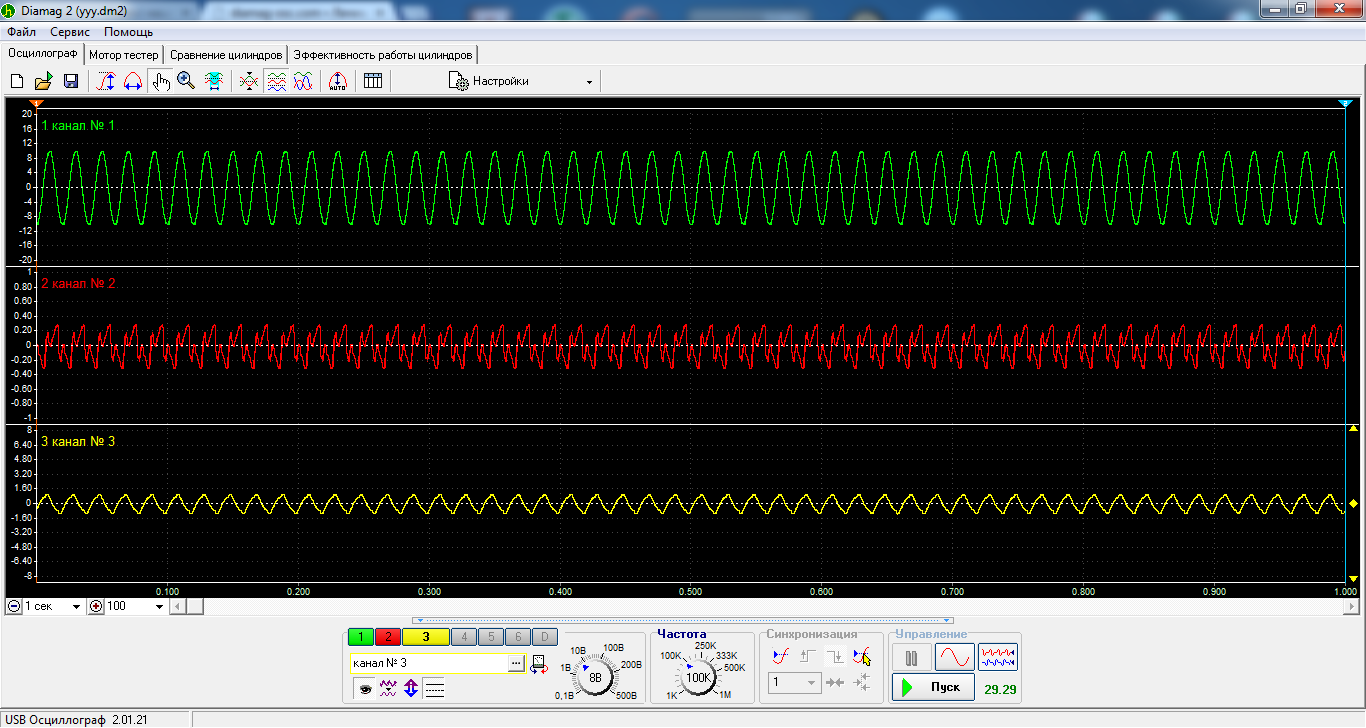Click the cyan waveform stretch tool

coord(214,81)
